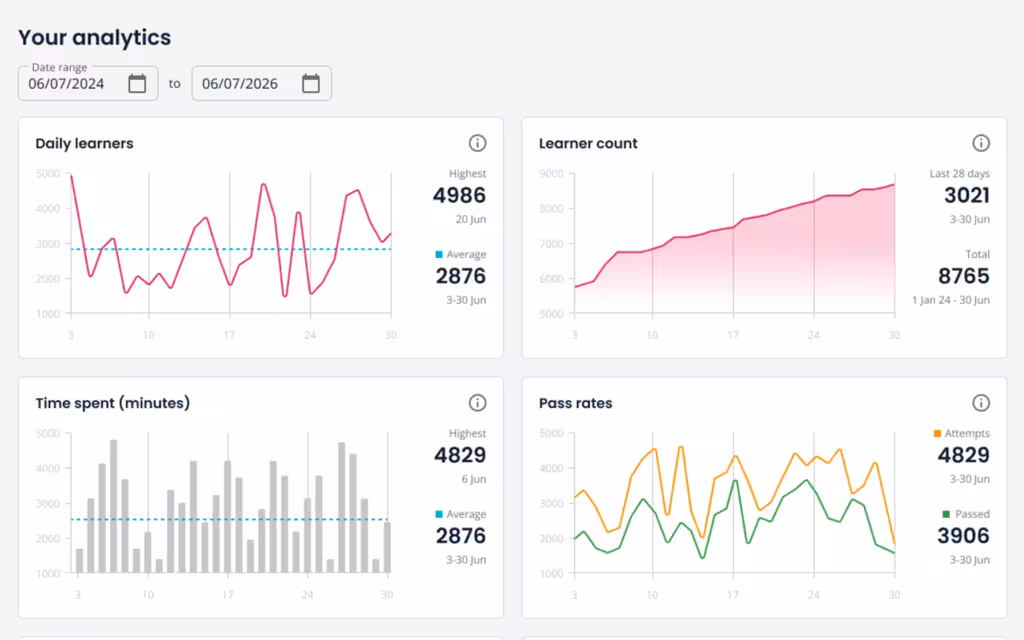Click the Average value 2876 in Time spent
Image resolution: width=1024 pixels, height=640 pixels.
461,536
